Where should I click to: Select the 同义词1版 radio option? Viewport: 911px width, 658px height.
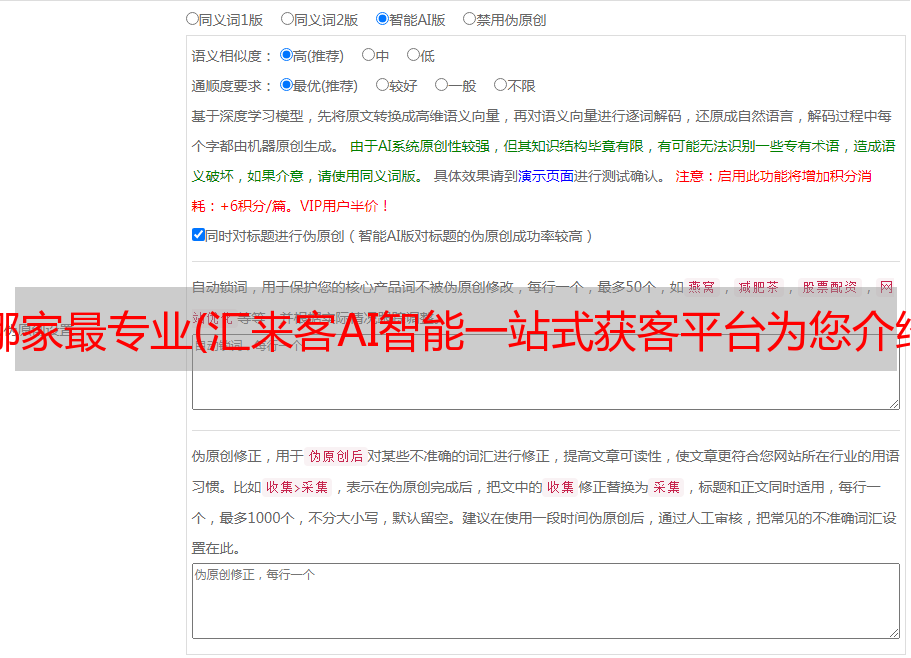click(x=192, y=19)
